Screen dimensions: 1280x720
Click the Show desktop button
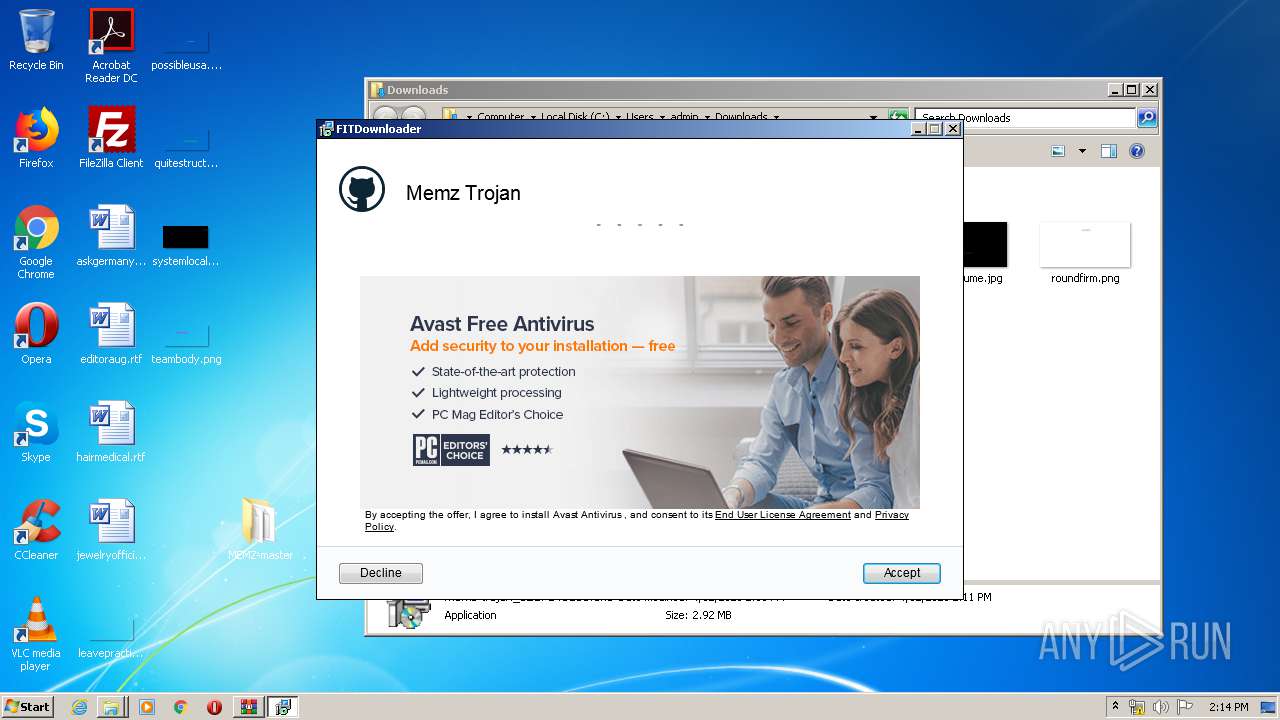1268,707
